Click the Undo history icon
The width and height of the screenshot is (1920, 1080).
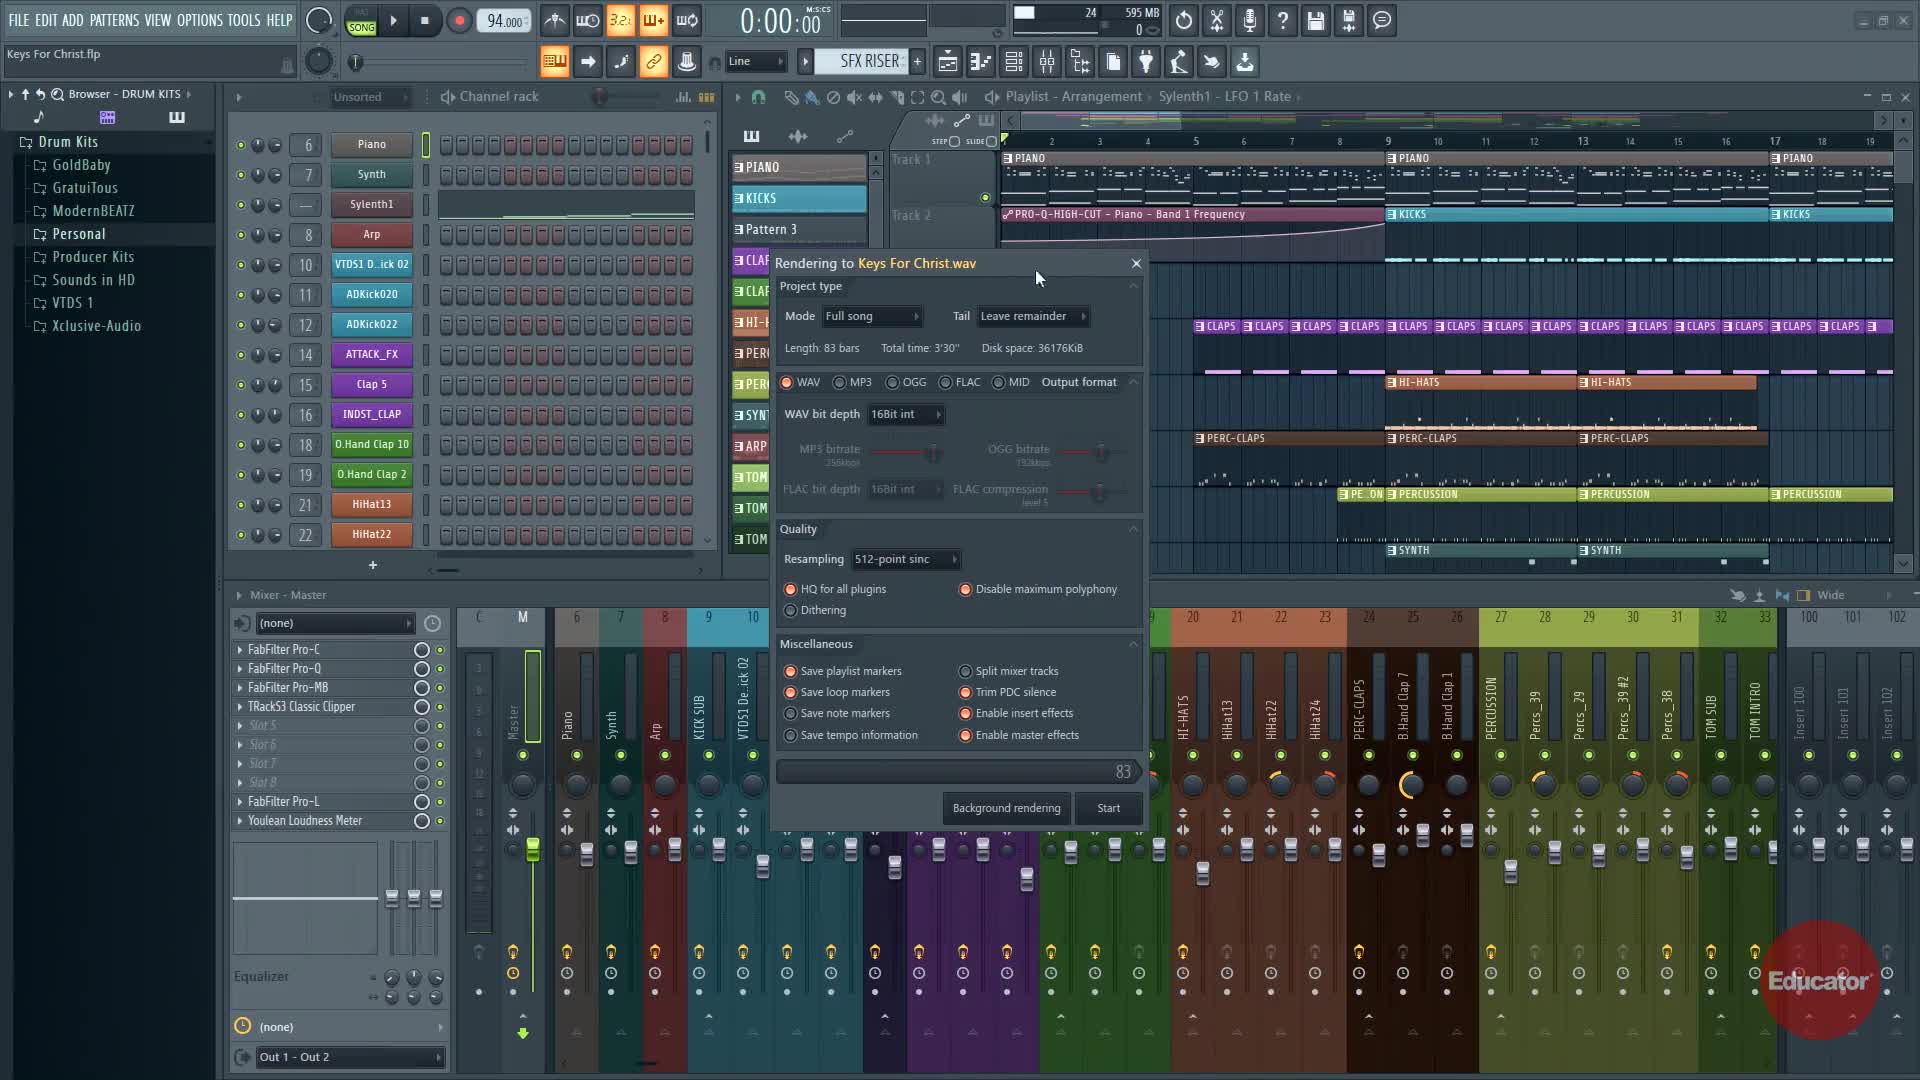(1183, 20)
